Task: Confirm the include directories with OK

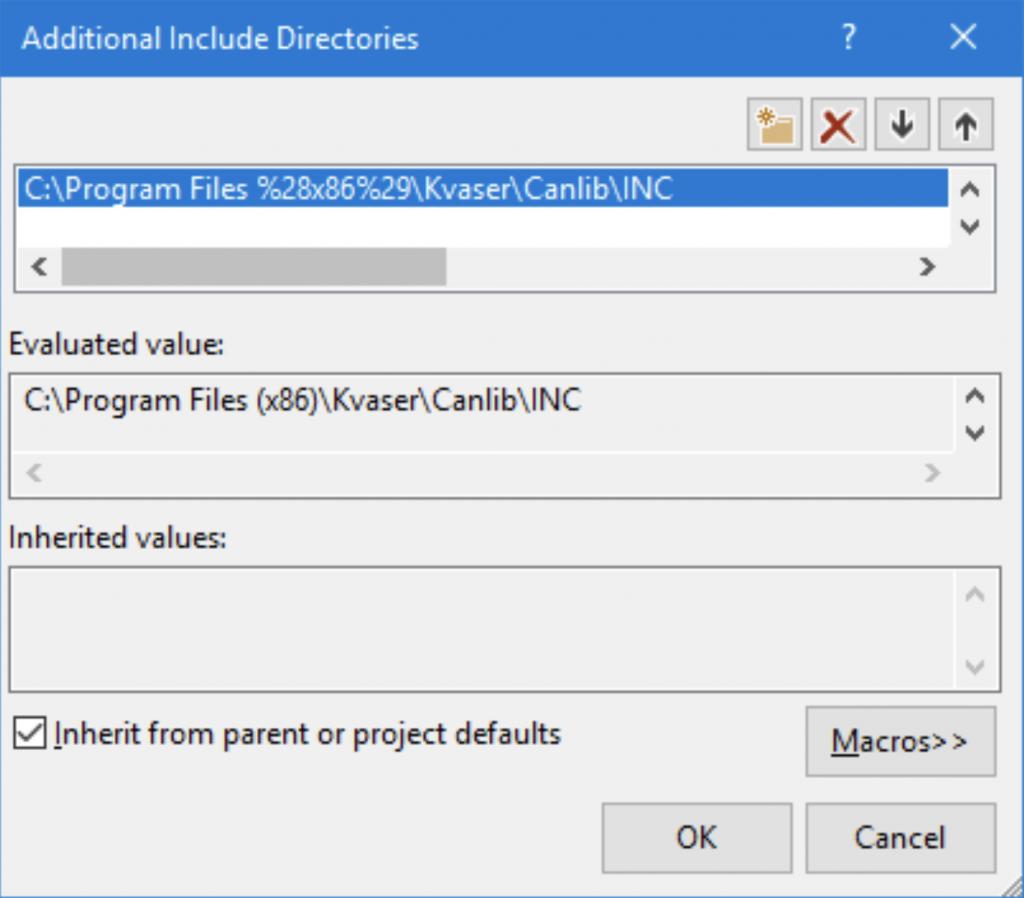Action: pyautogui.click(x=696, y=838)
